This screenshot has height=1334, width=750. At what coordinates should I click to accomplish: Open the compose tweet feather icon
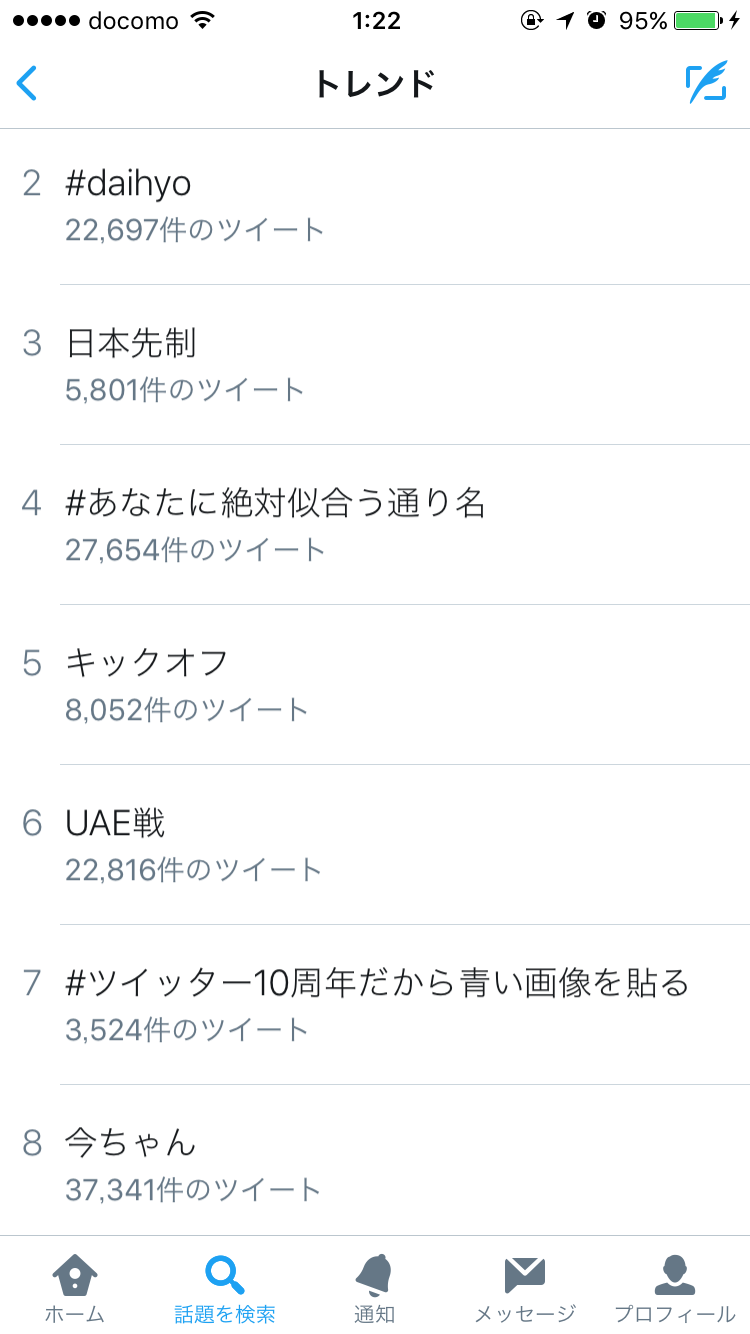(705, 84)
